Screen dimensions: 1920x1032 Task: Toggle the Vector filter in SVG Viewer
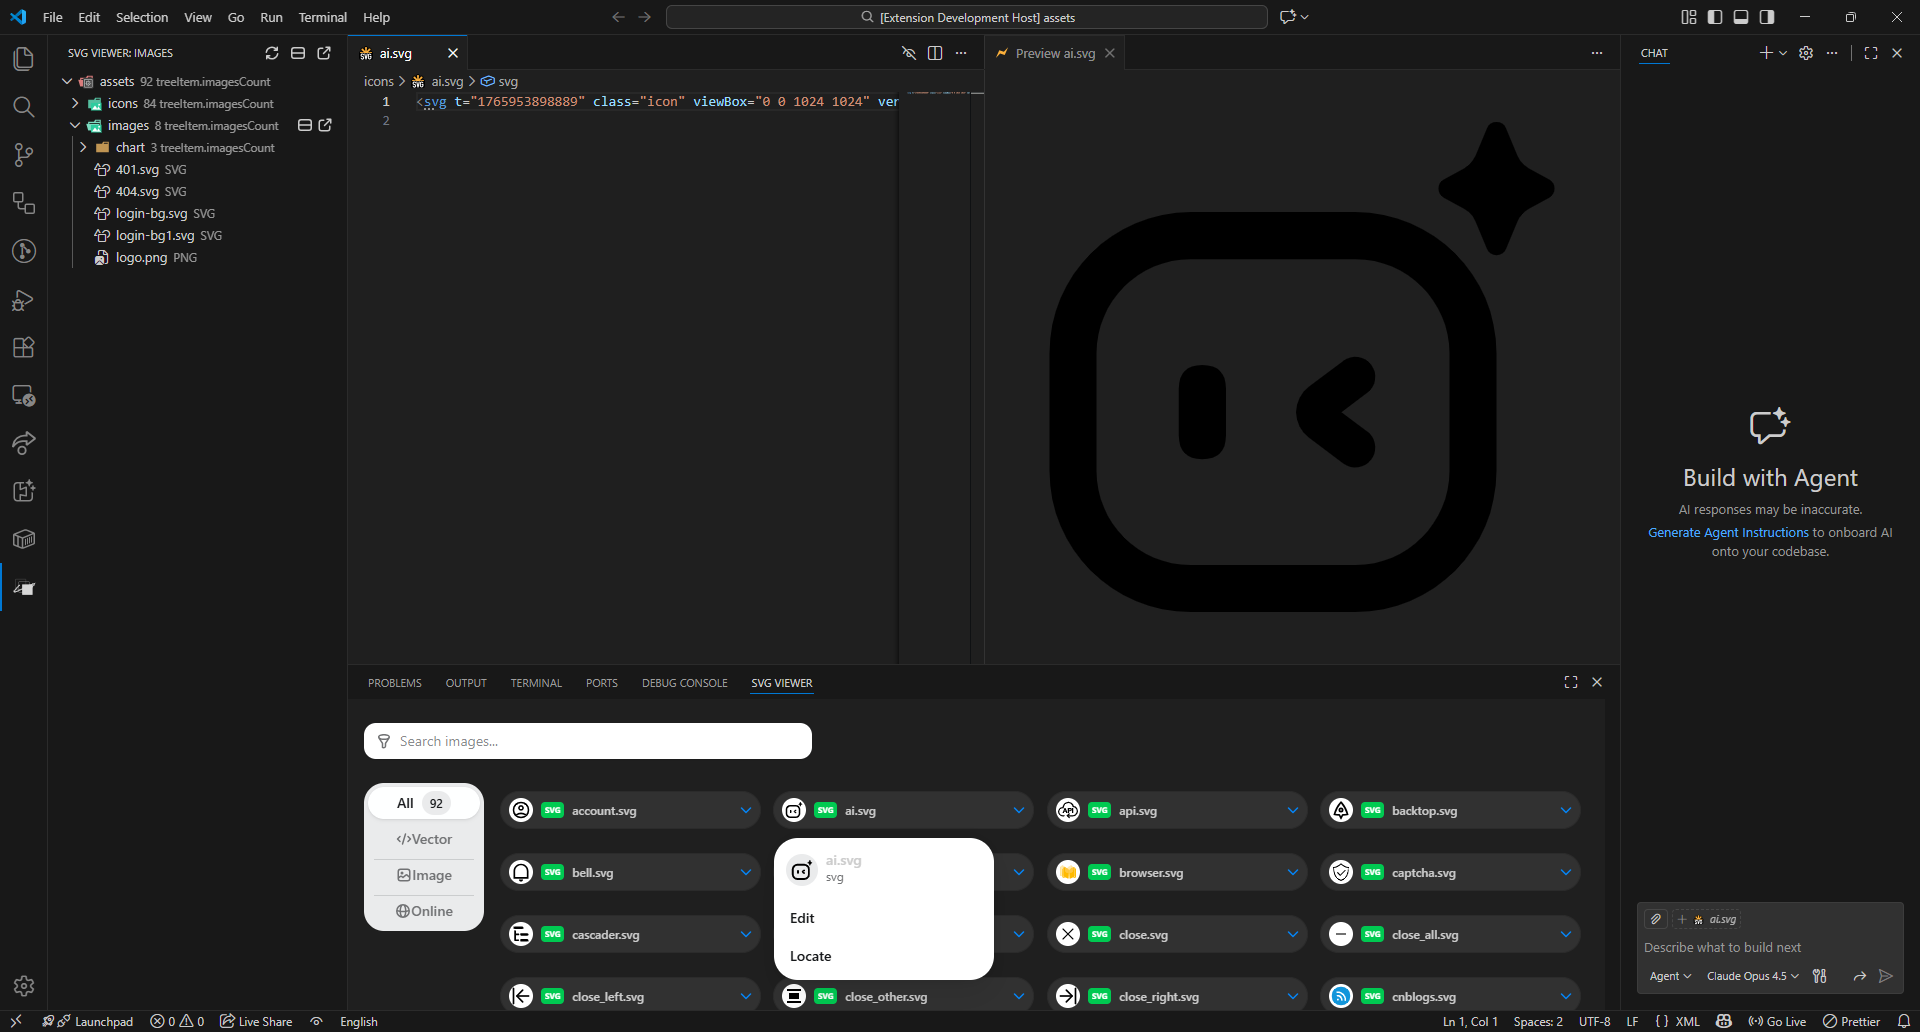[424, 839]
